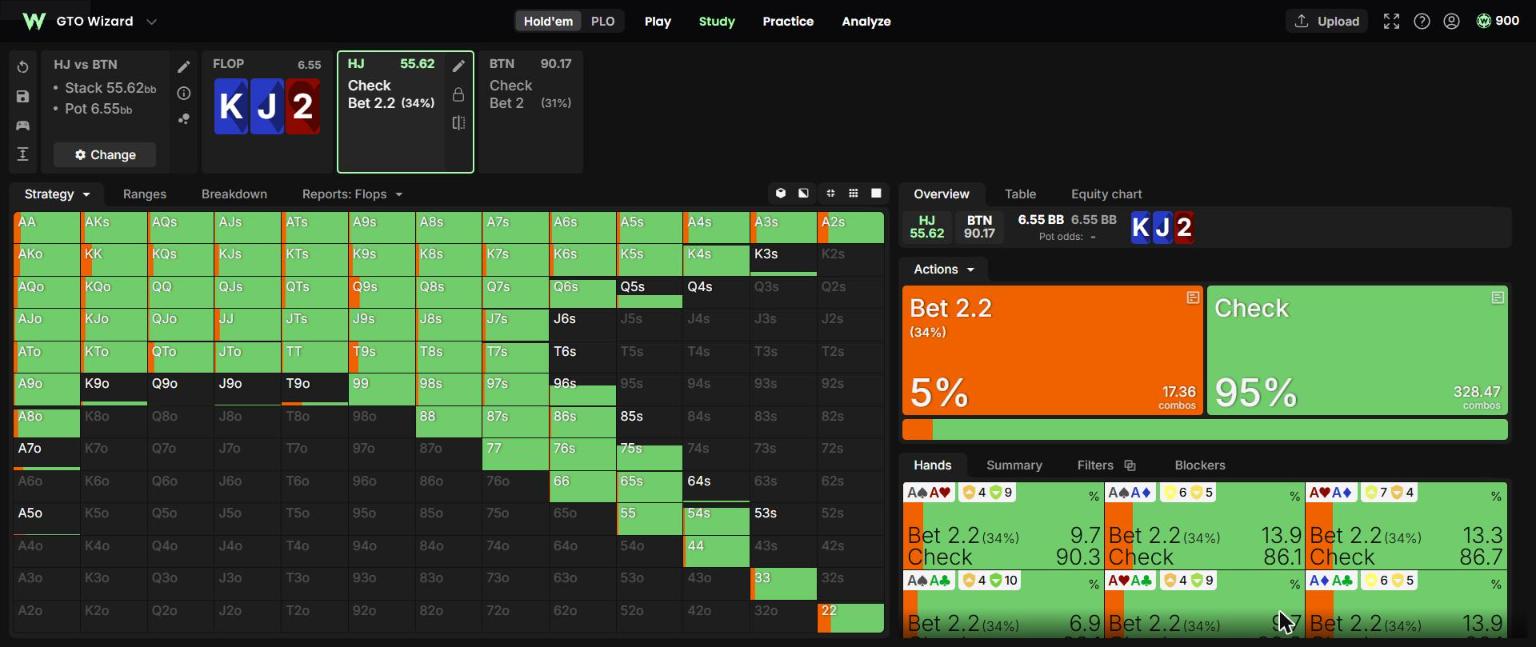1536x647 pixels.
Task: Open the info icon beside the Stack line
Action: (184, 93)
